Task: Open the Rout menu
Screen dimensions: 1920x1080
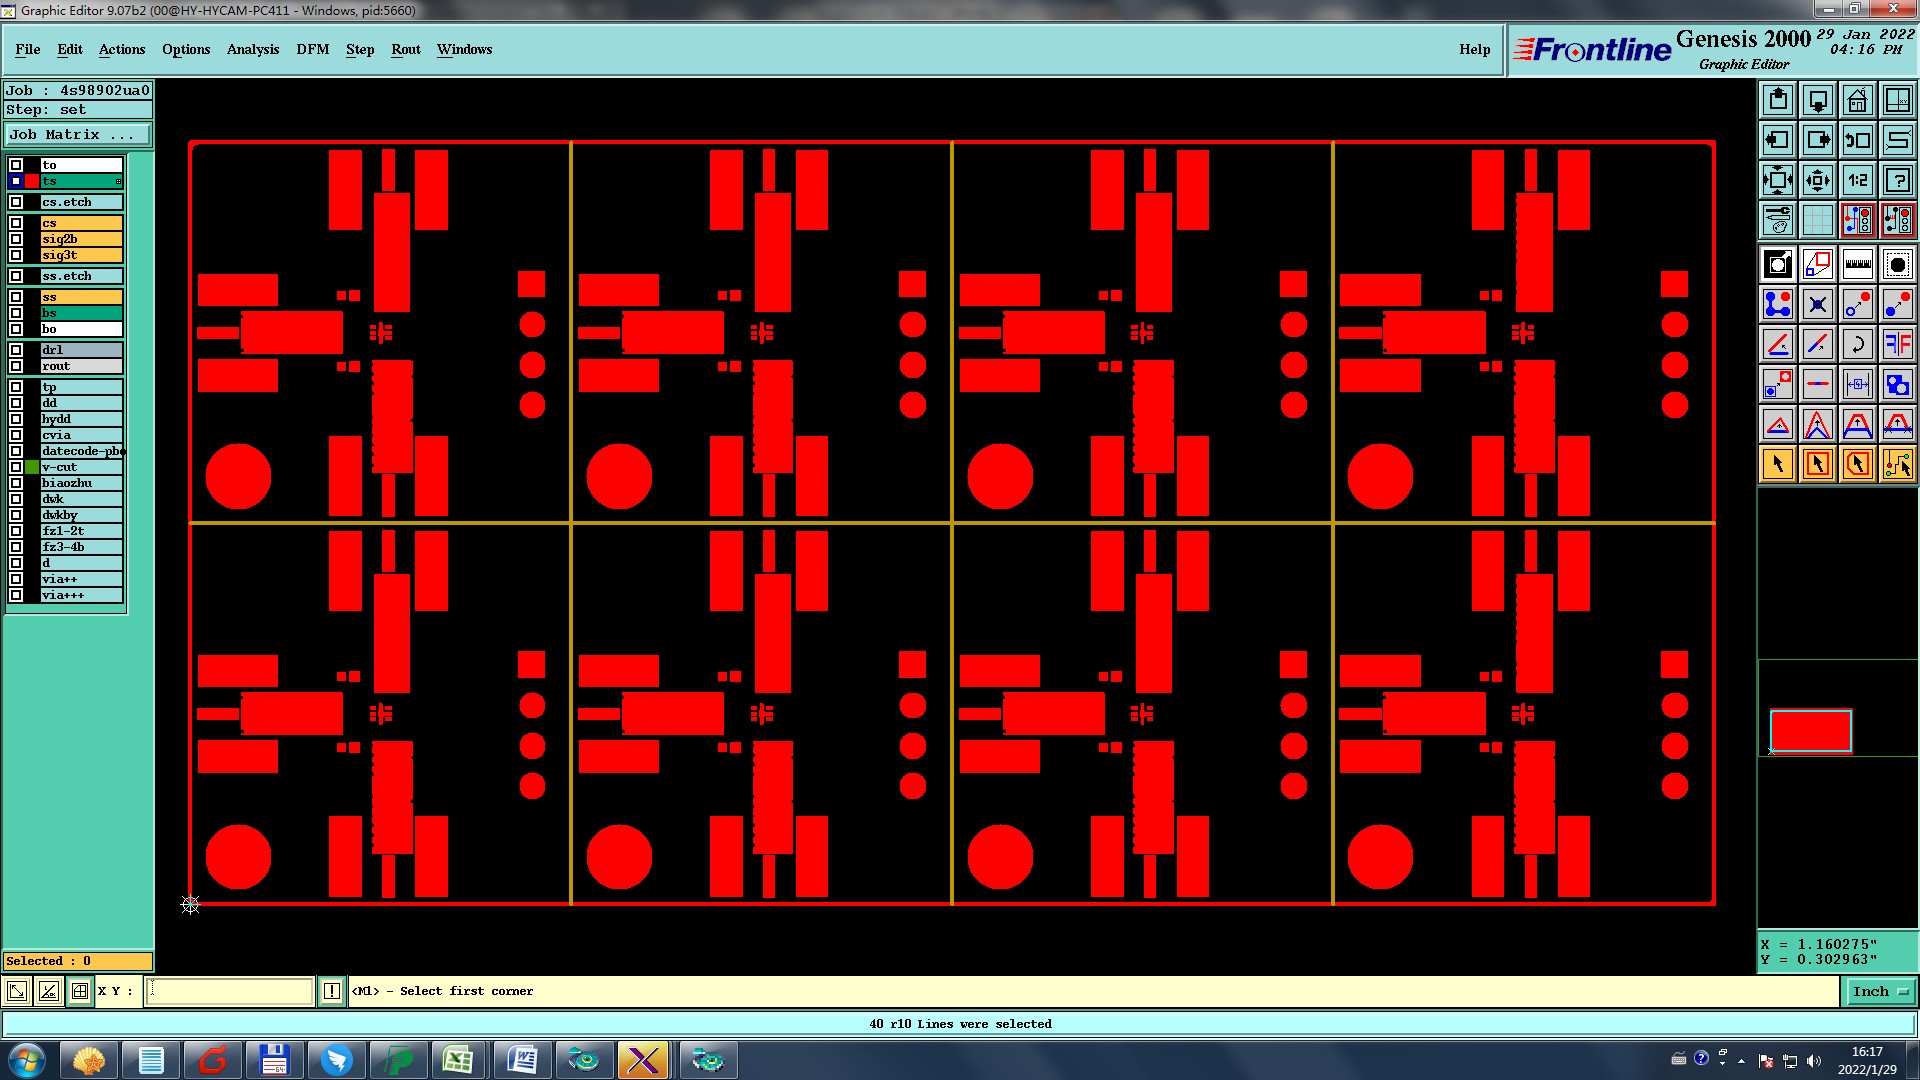Action: (x=406, y=49)
